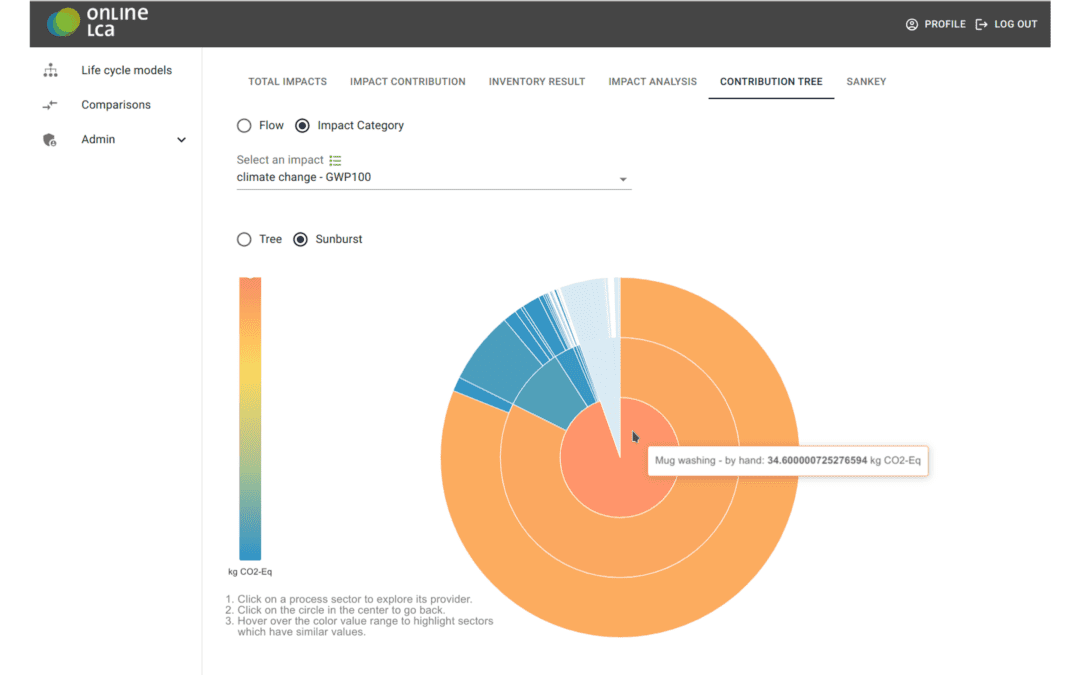Click the kg CO2-Eq color scale bar
This screenshot has height=675, width=1080.
click(250, 418)
